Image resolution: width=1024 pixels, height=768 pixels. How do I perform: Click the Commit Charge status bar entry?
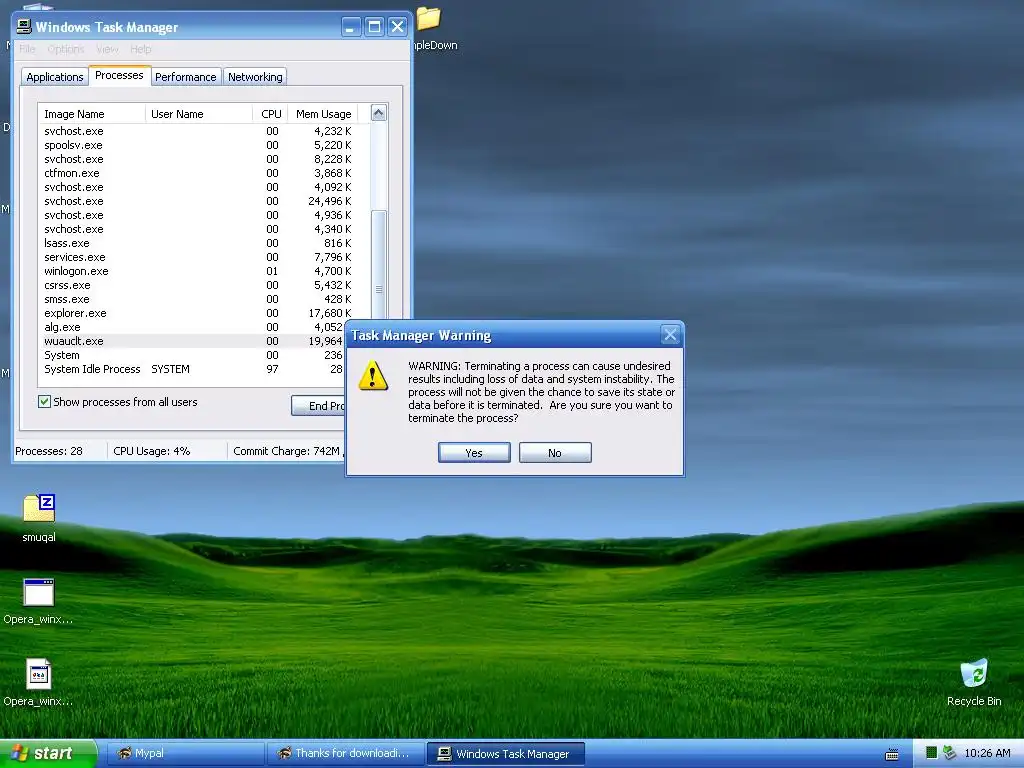(x=287, y=451)
